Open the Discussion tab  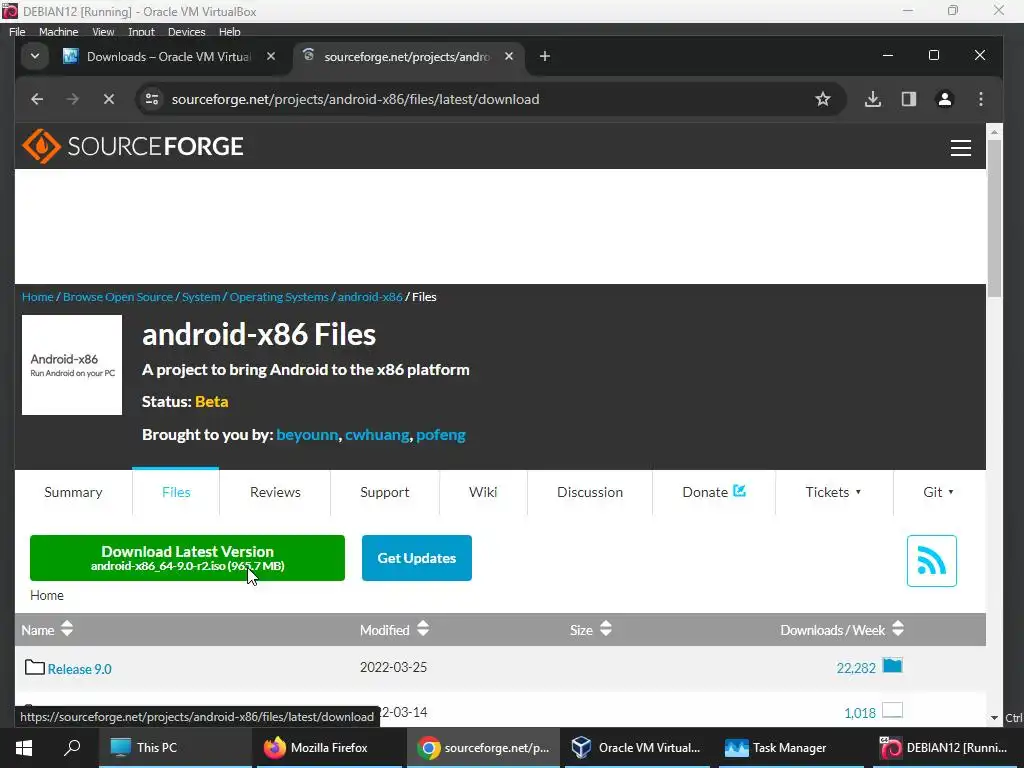590,492
